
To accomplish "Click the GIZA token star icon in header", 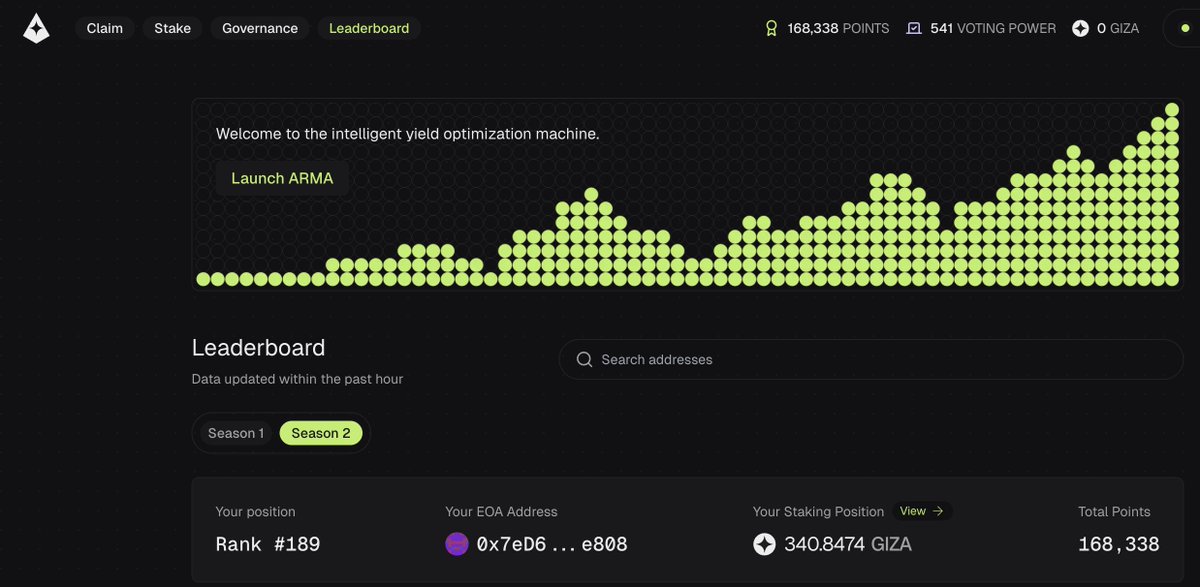I will point(1080,28).
